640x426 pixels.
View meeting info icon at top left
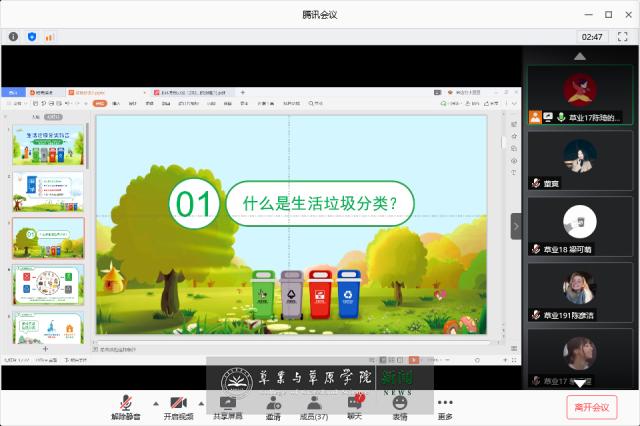(14, 36)
